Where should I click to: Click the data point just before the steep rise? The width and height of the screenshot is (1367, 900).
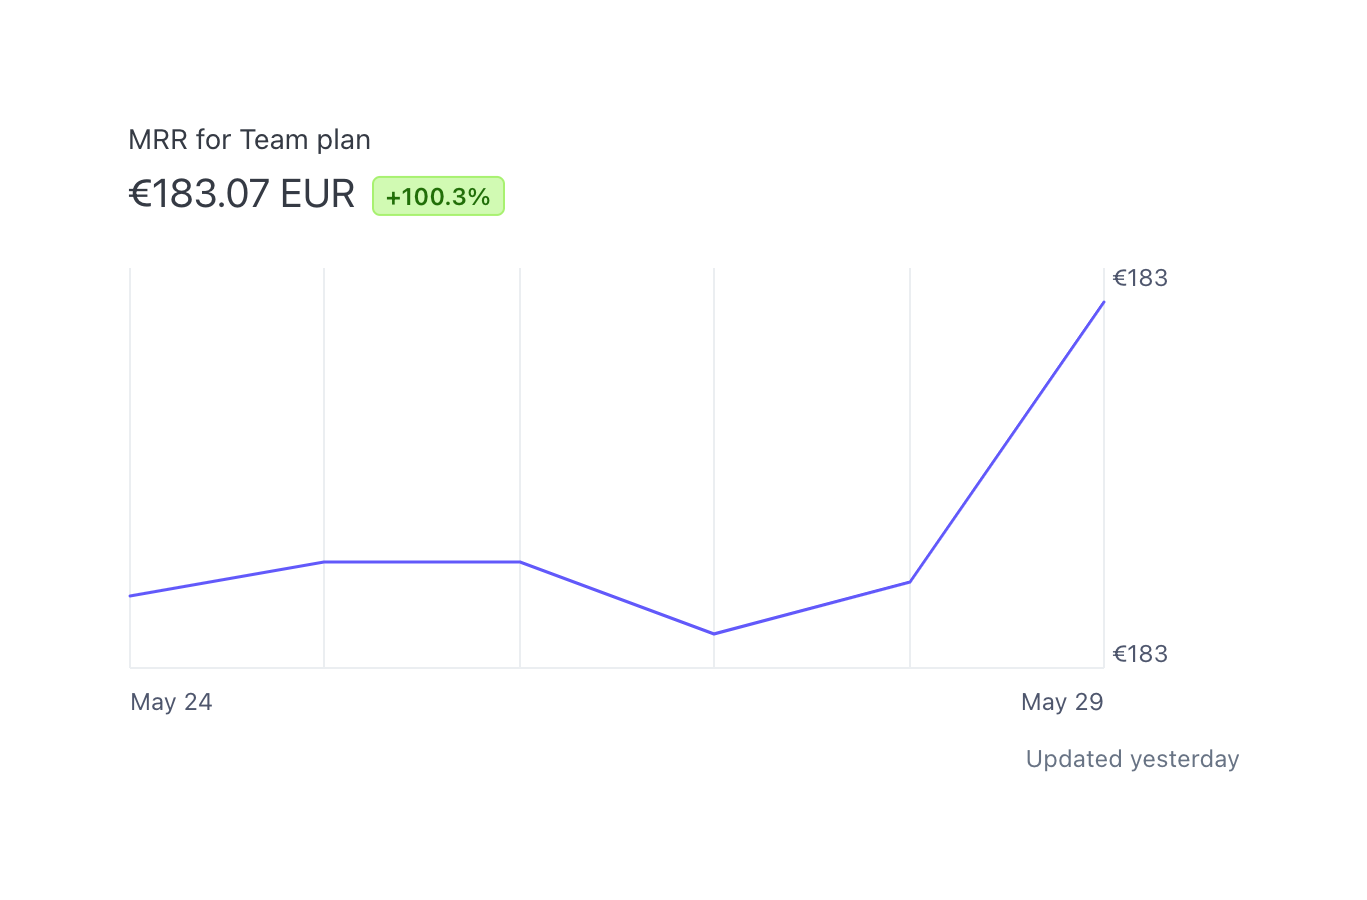click(x=910, y=581)
